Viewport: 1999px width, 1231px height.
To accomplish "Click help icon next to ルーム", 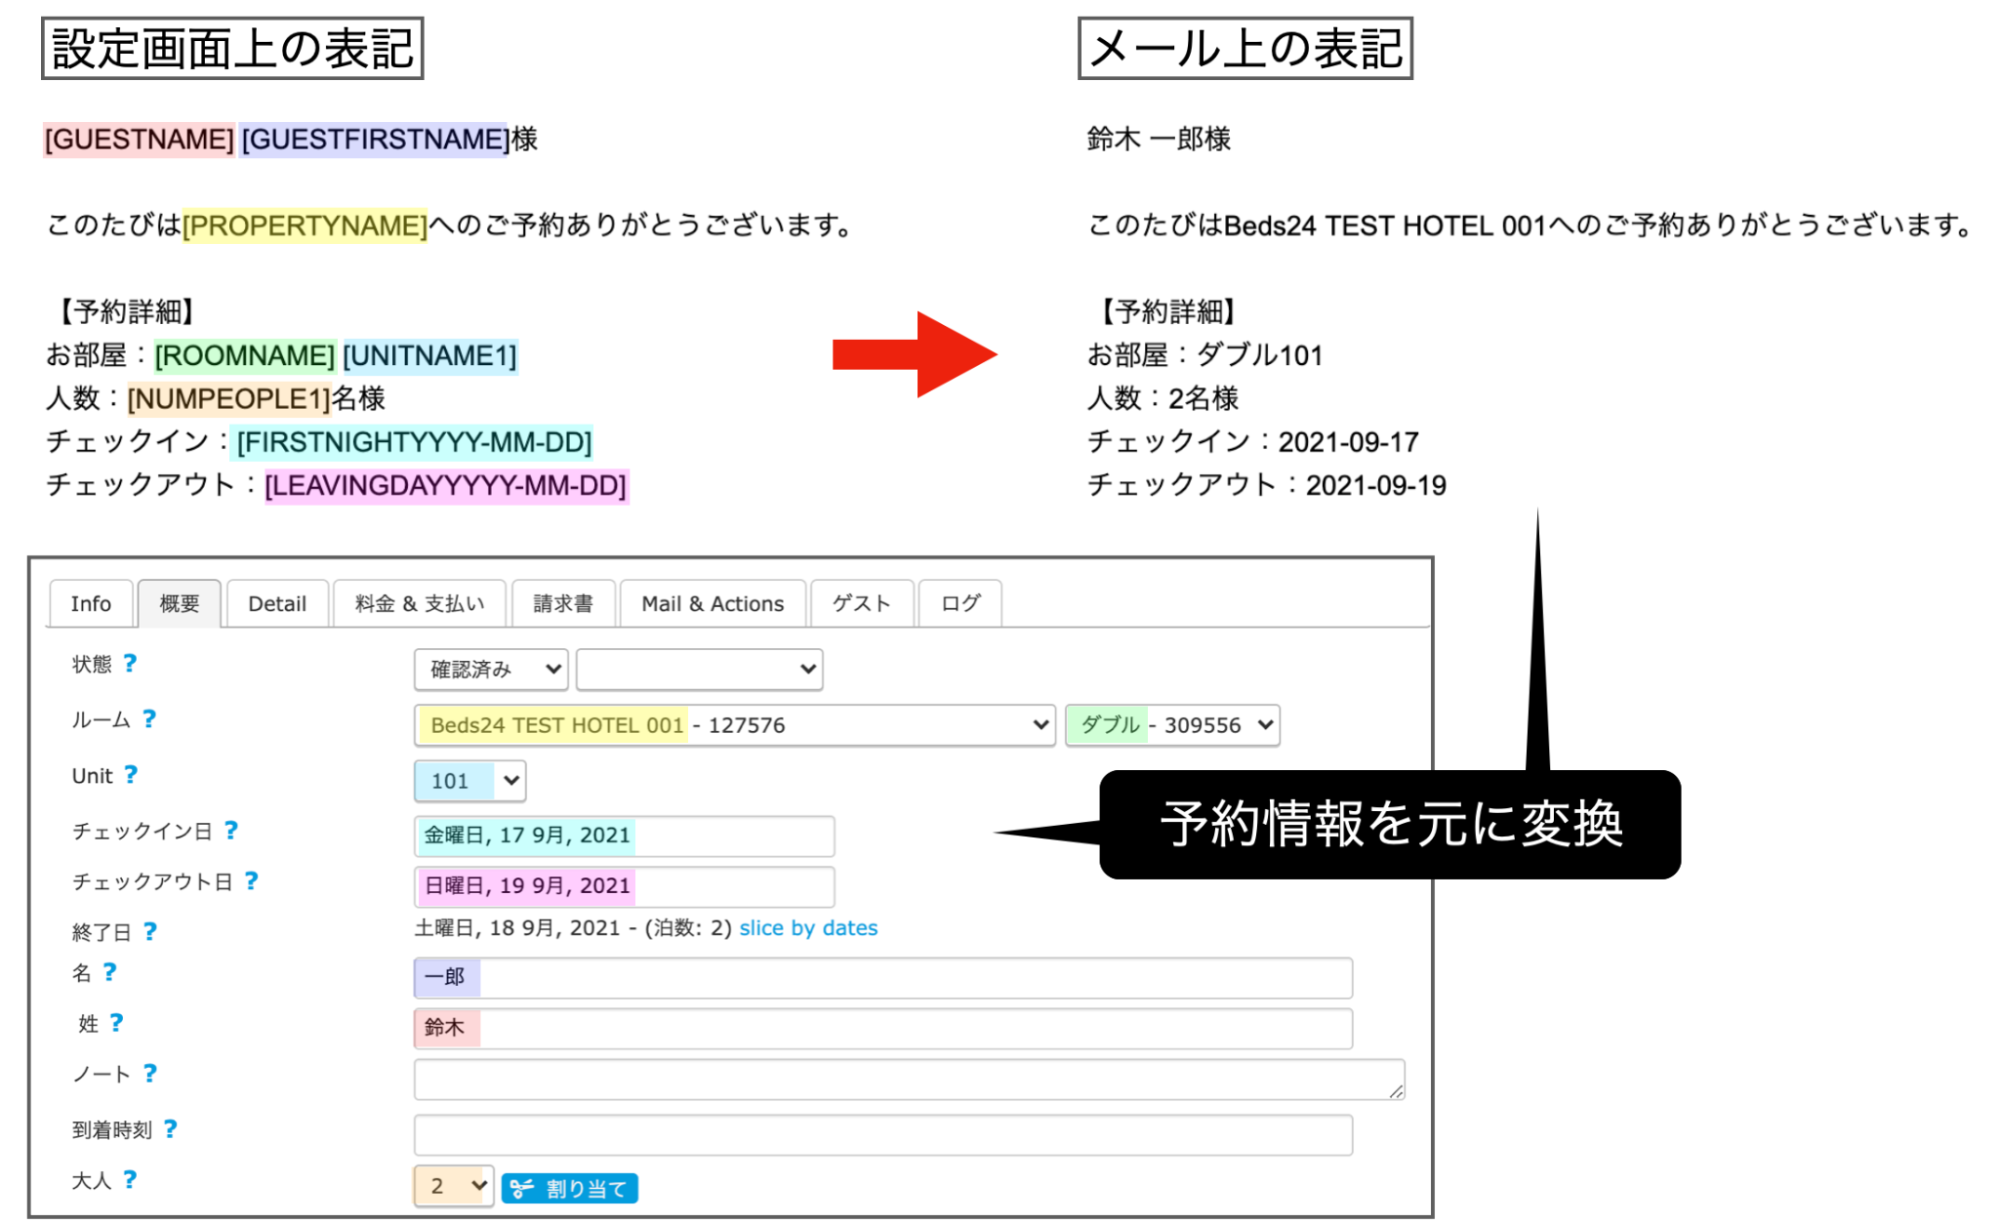I will tap(149, 718).
